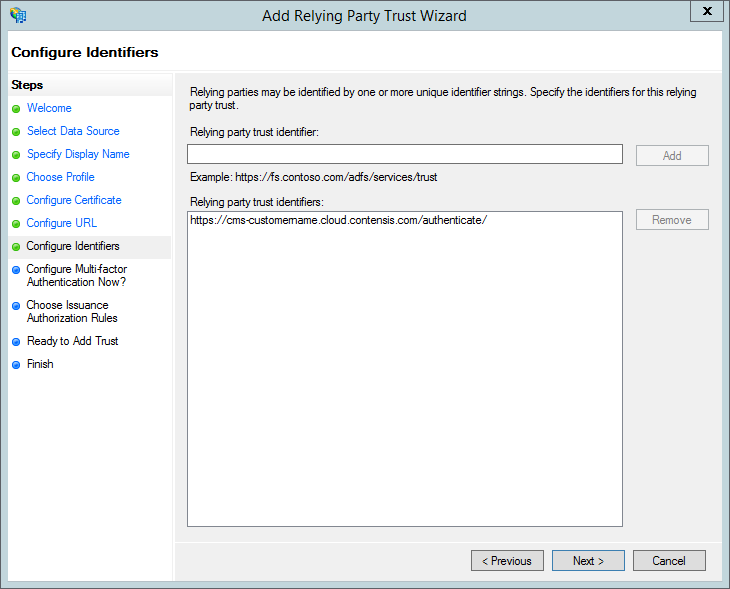Click the green bullet beside Configure Certificate
The image size is (730, 589).
pos(16,201)
